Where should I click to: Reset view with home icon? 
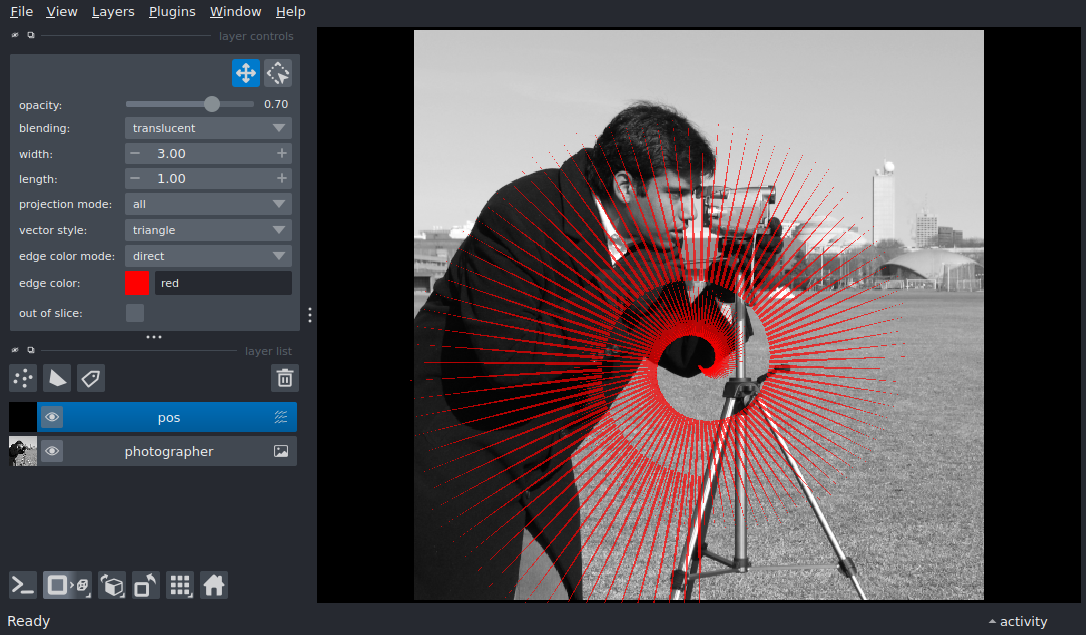214,585
